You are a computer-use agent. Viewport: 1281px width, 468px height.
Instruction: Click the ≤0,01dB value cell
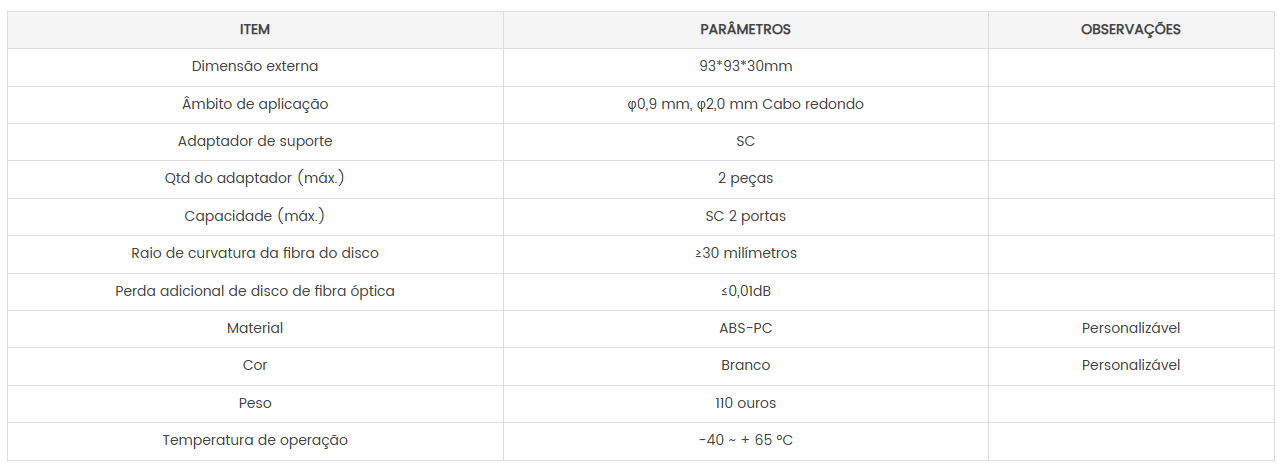coord(745,291)
